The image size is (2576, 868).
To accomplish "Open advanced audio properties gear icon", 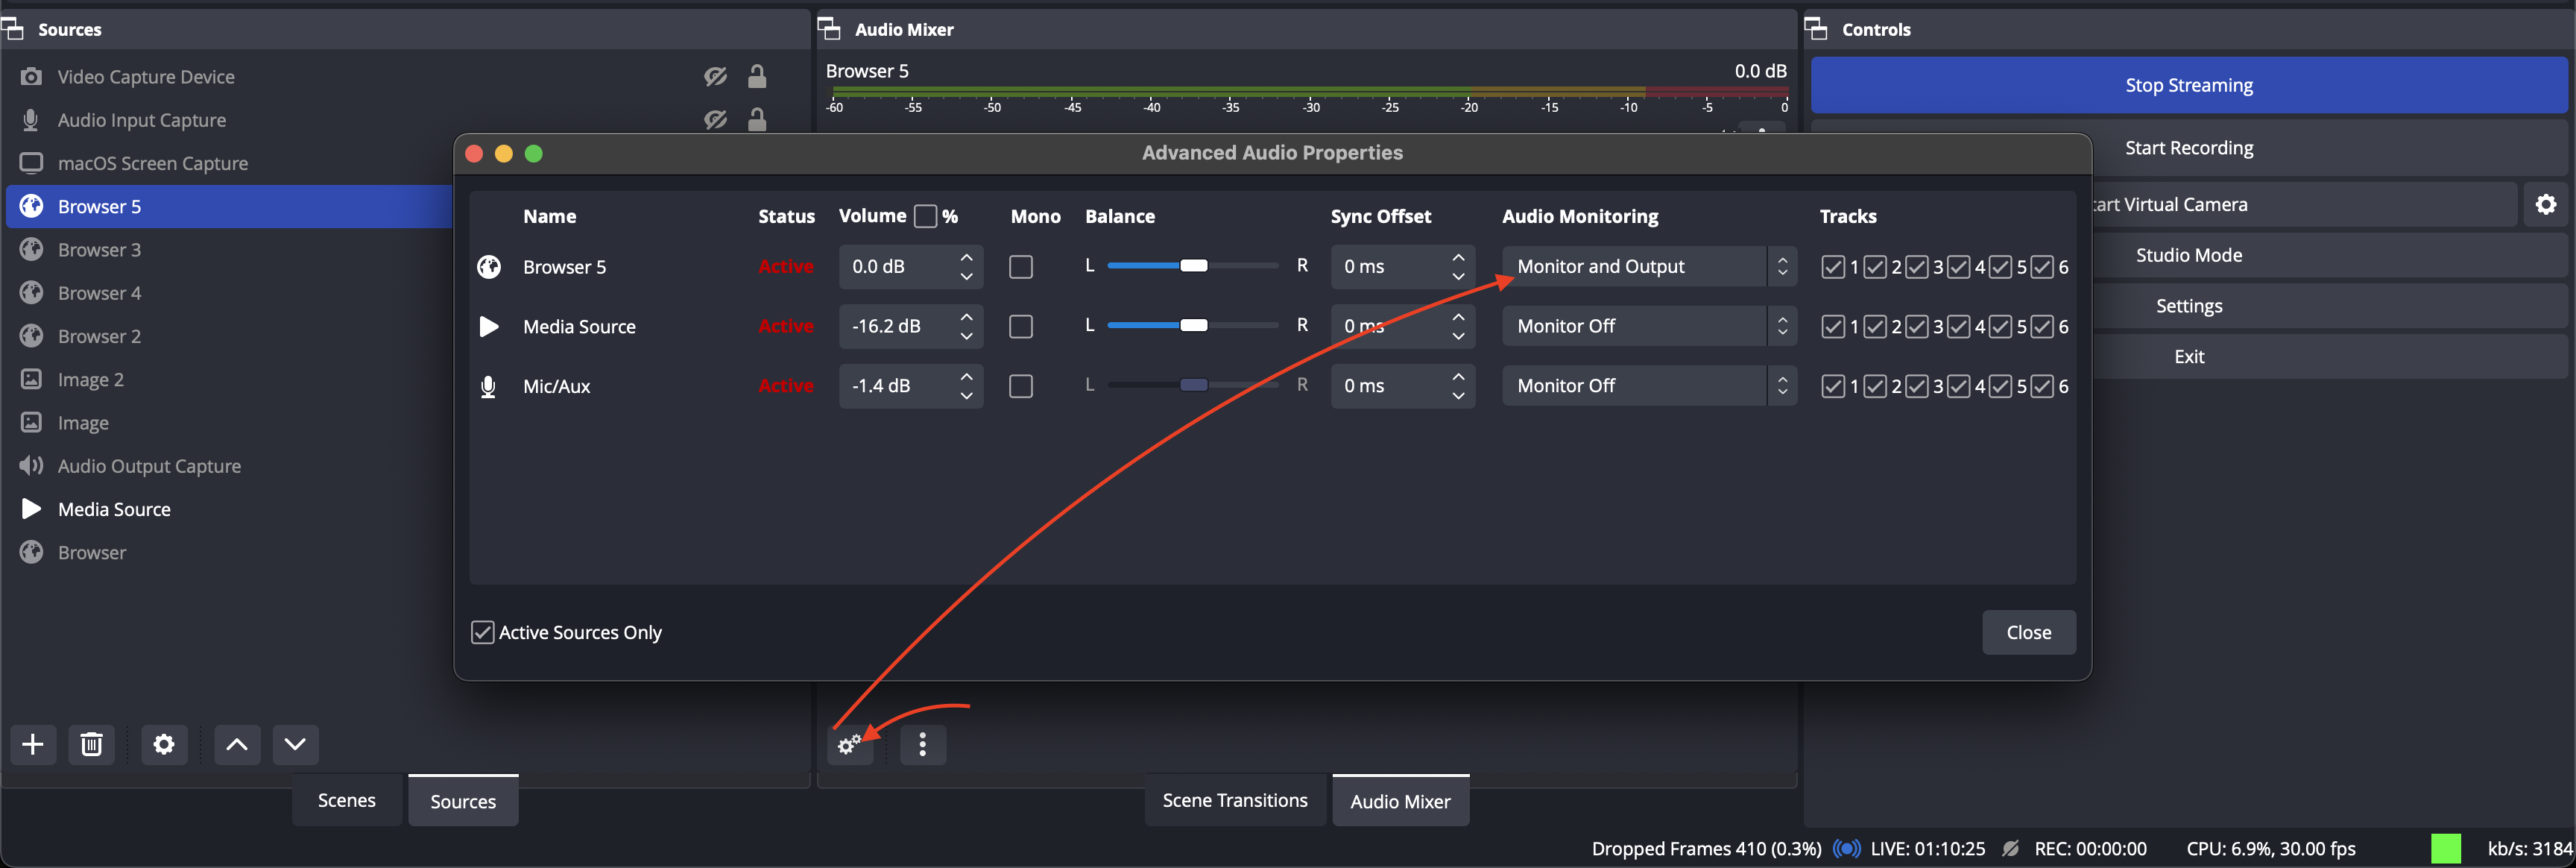I will click(x=849, y=745).
